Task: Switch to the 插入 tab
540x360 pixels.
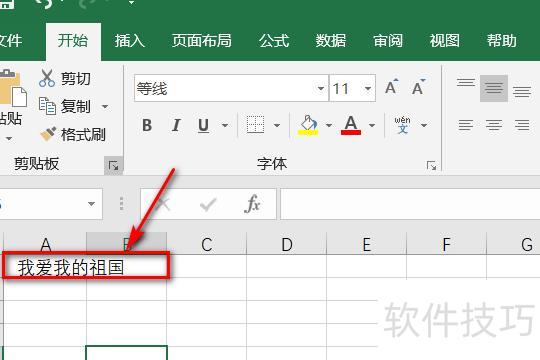Action: pos(130,41)
